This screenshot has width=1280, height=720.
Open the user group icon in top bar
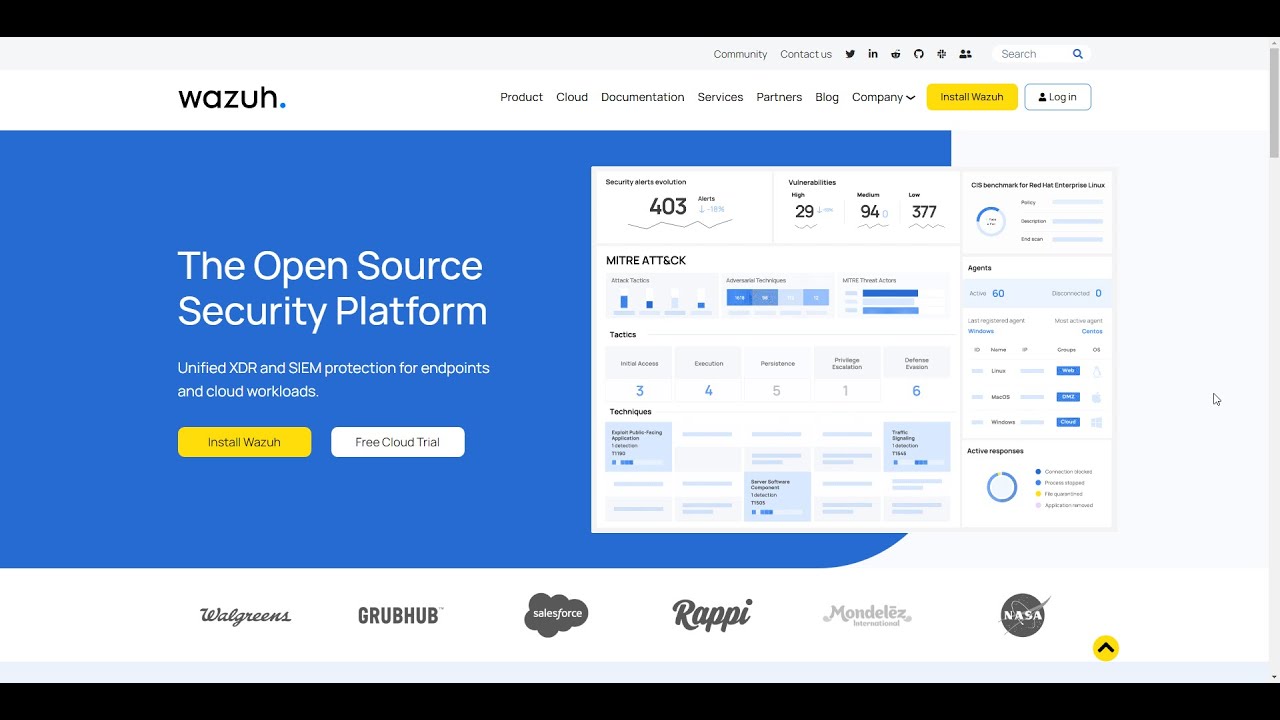click(965, 54)
